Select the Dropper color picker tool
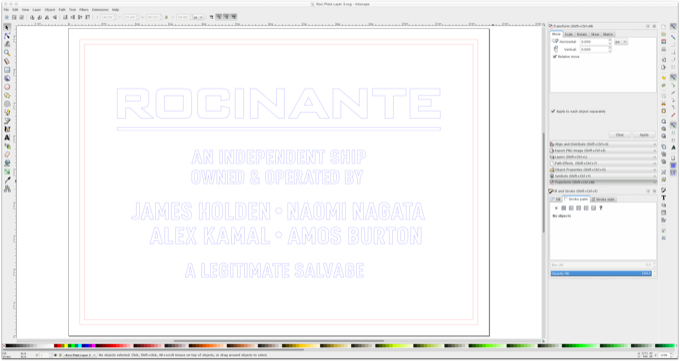This screenshot has width=680, height=361. (x=7, y=180)
